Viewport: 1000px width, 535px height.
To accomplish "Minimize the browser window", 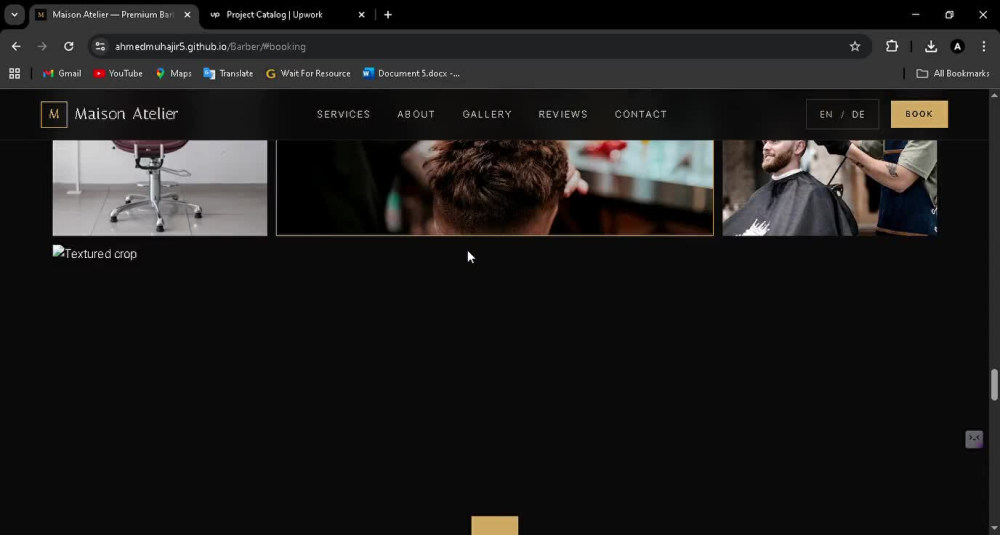I will click(x=916, y=15).
